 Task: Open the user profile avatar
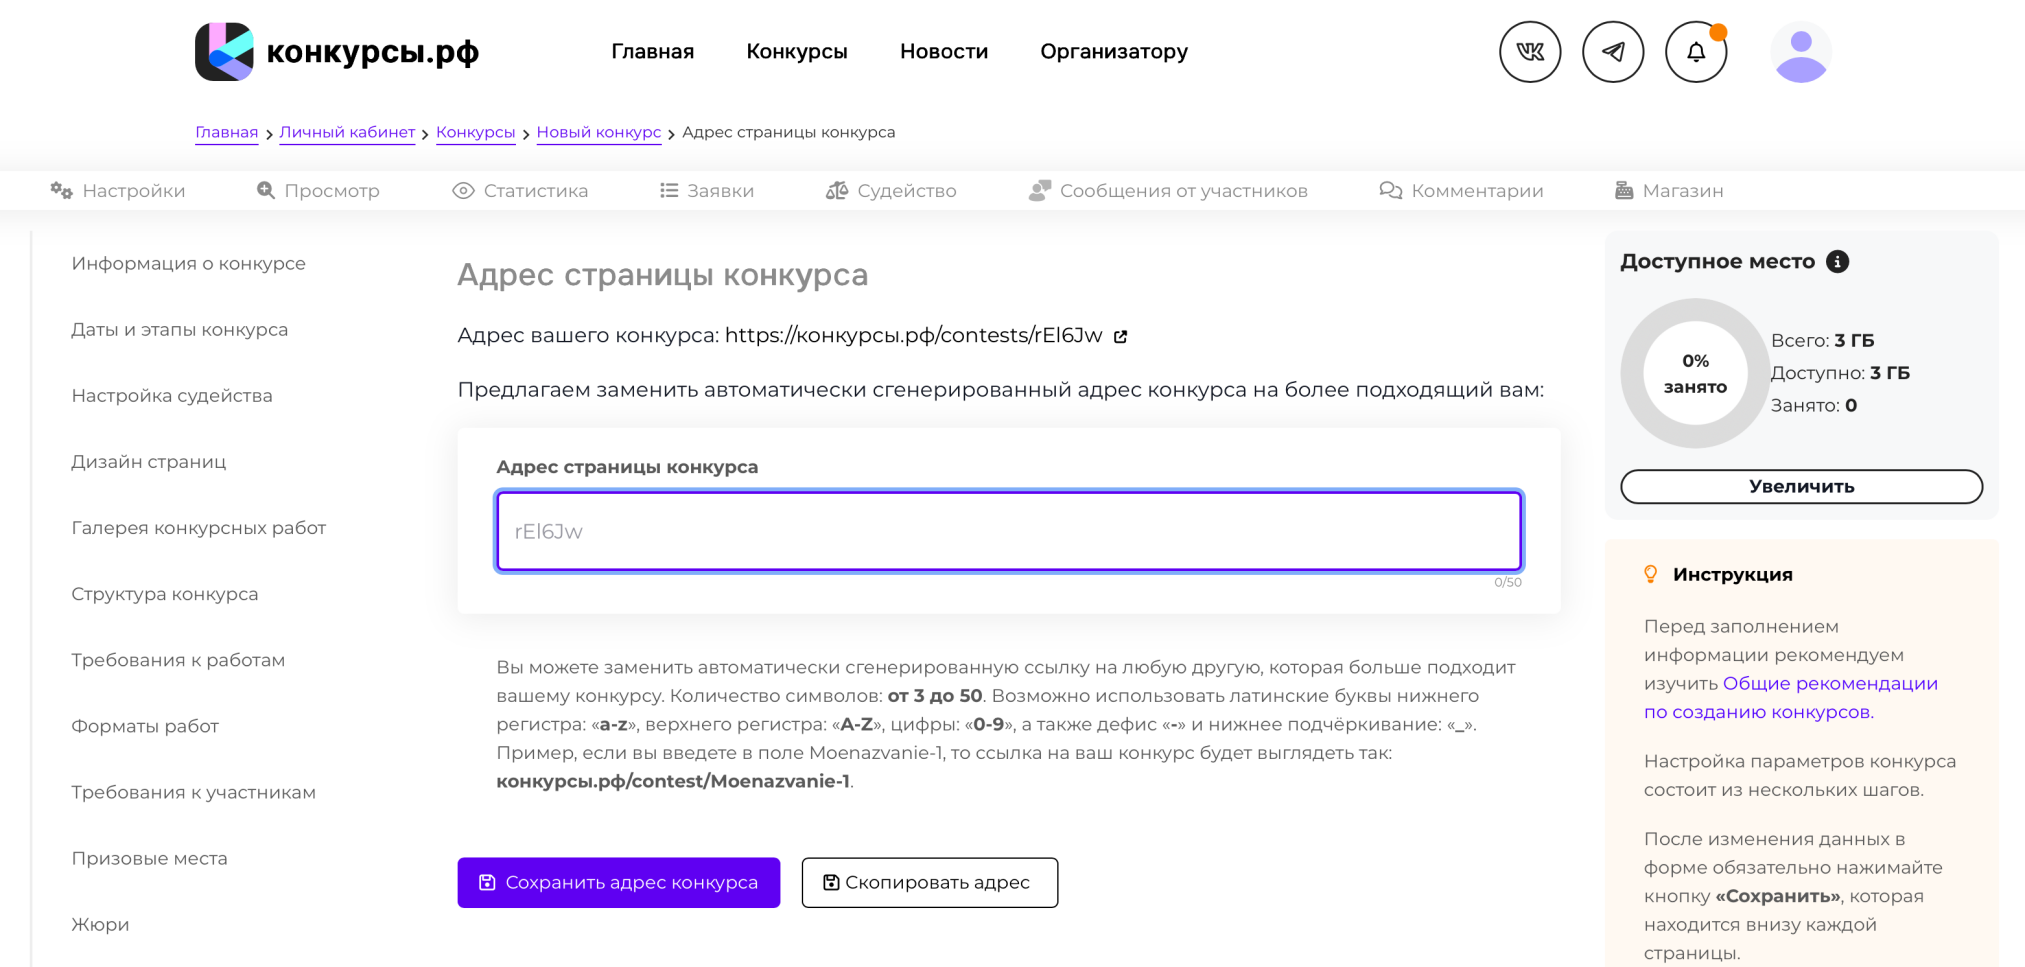click(x=1800, y=52)
